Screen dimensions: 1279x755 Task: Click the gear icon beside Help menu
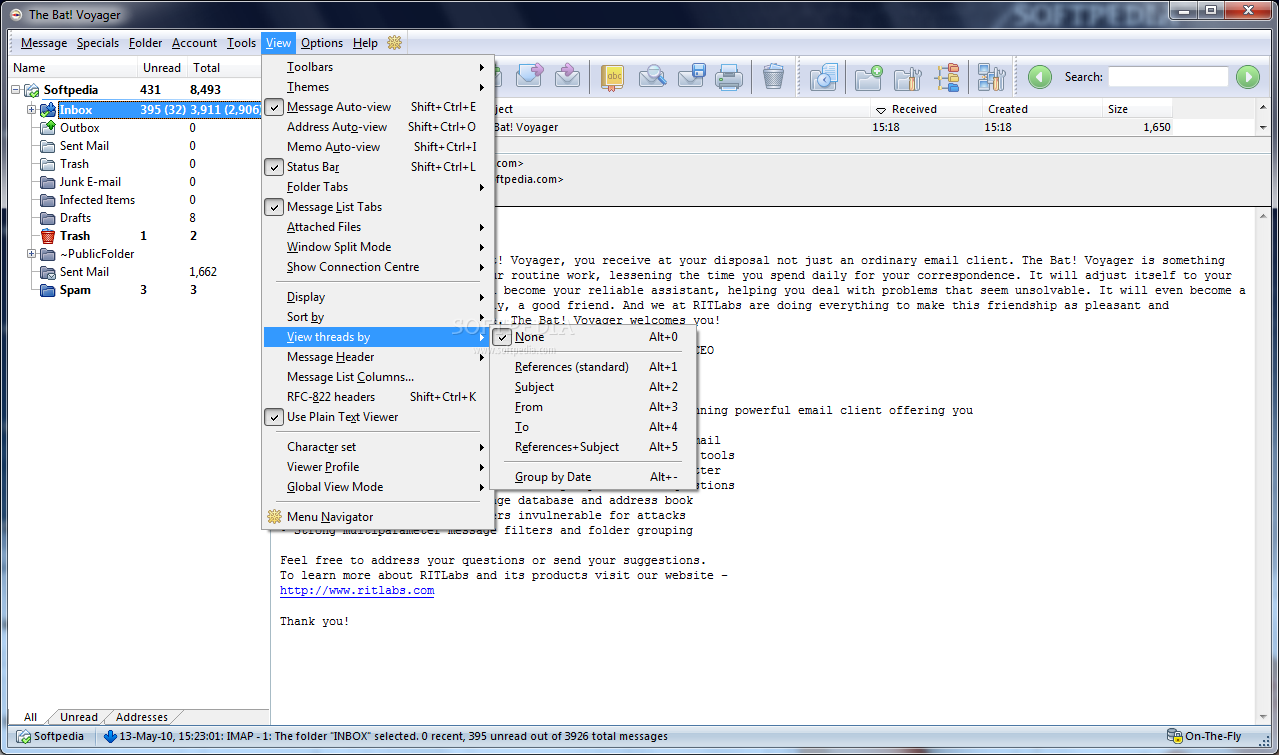[x=395, y=43]
